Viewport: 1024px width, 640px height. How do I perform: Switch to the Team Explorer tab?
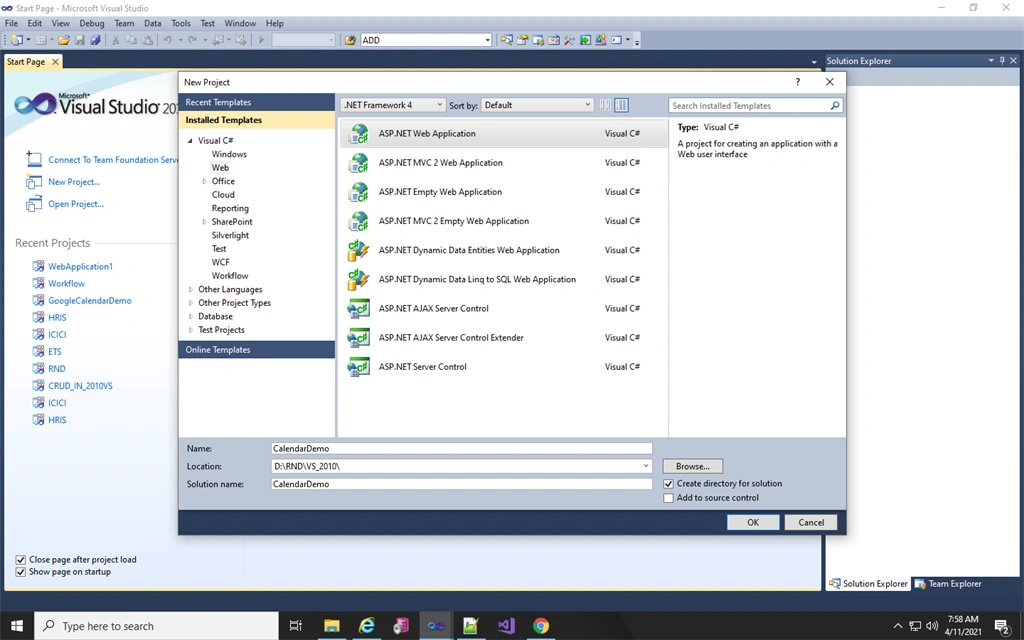click(x=948, y=584)
